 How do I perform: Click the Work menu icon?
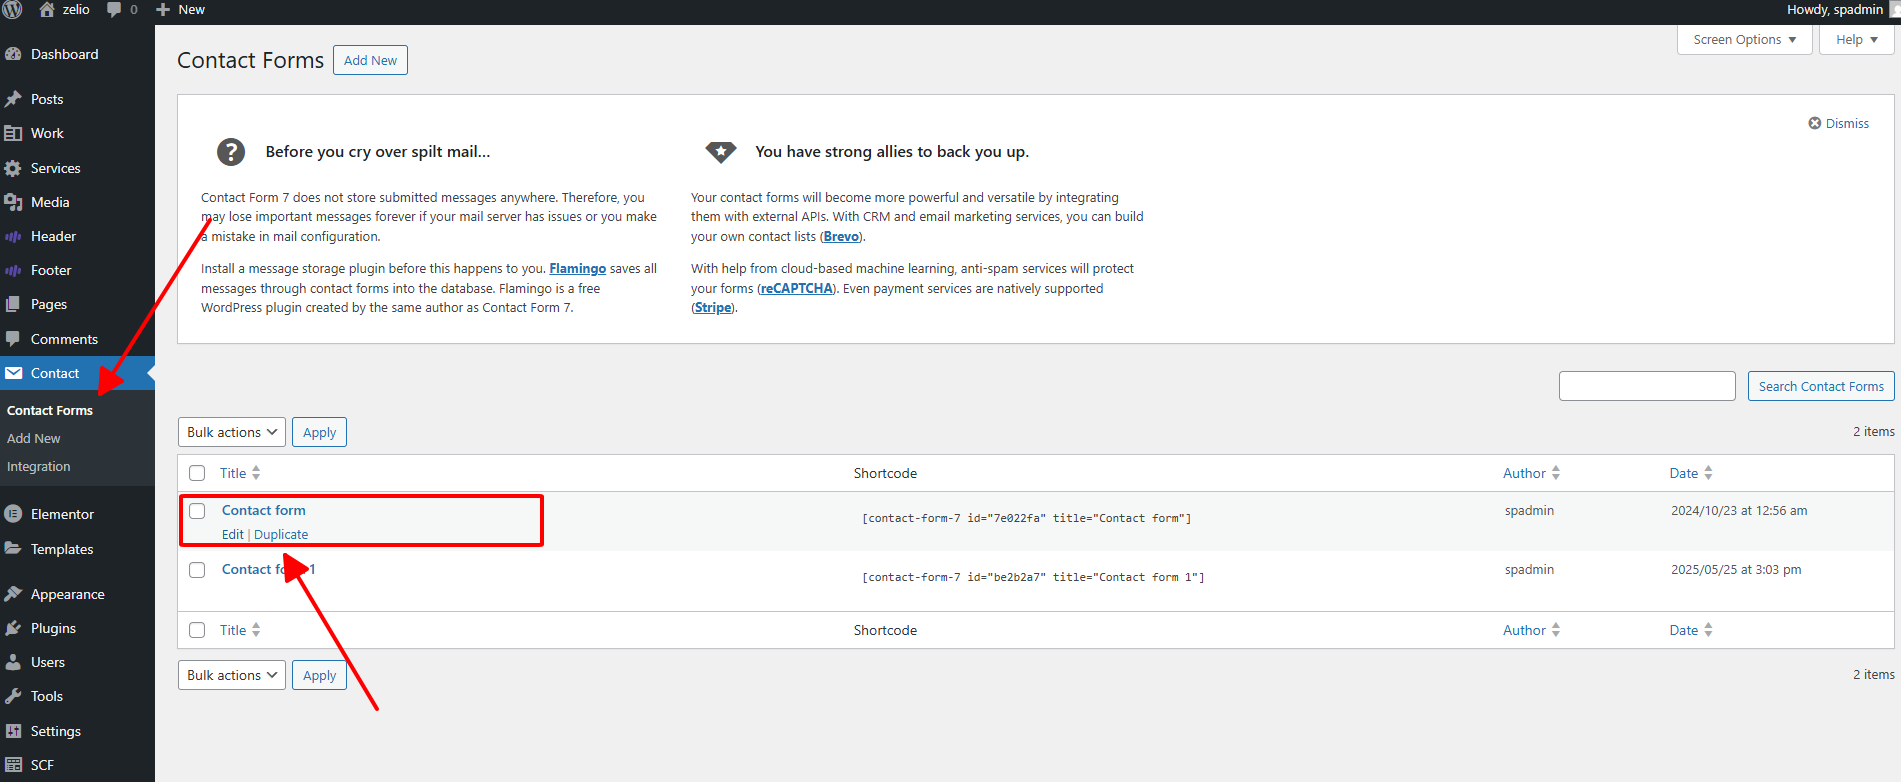click(x=13, y=133)
